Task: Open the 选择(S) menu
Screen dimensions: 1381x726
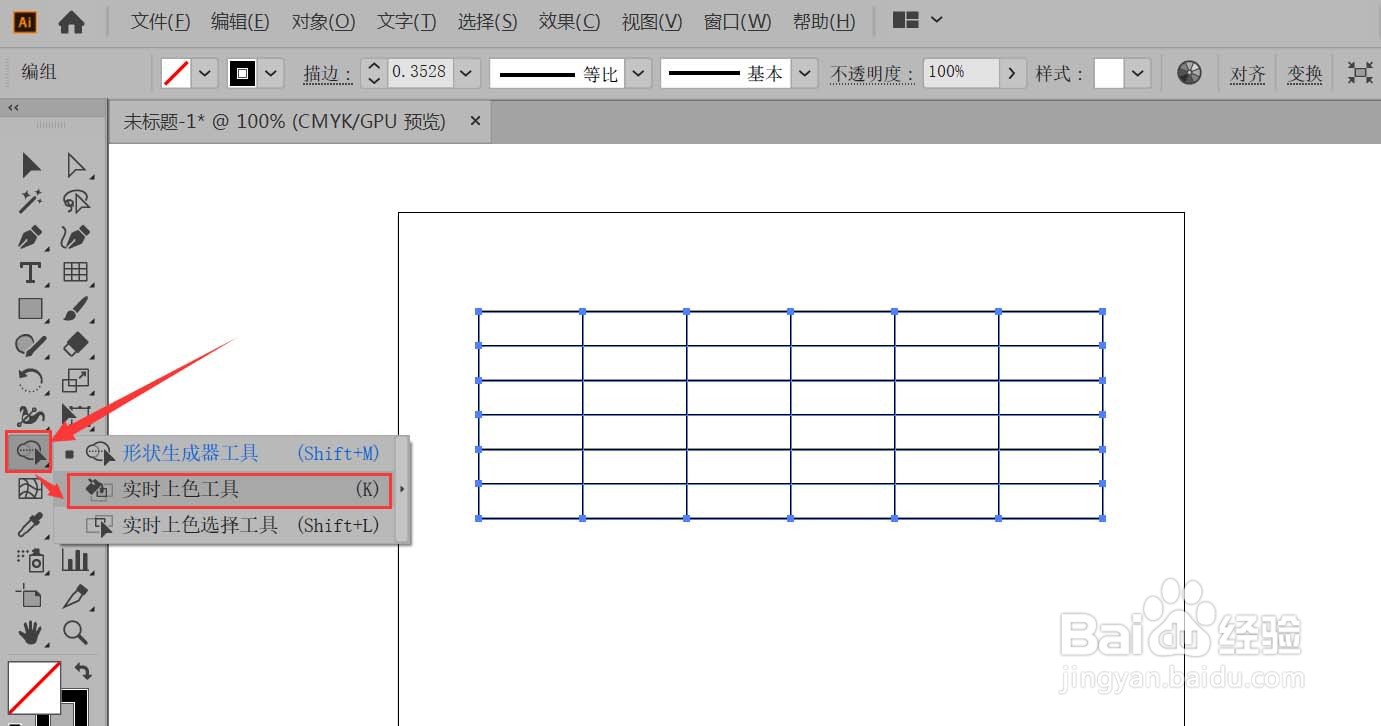Action: point(488,21)
